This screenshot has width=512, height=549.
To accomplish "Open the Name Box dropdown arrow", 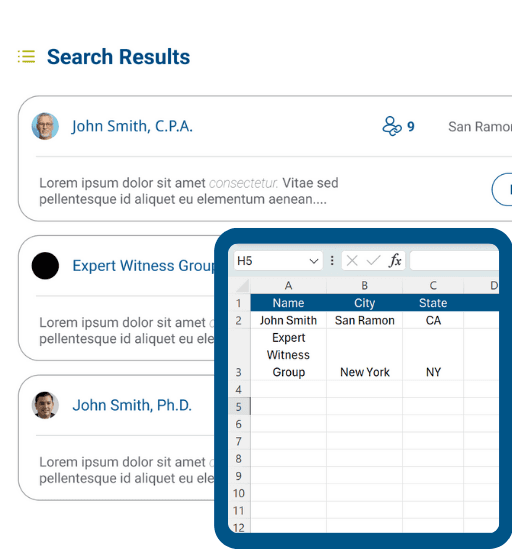I will pyautogui.click(x=314, y=261).
